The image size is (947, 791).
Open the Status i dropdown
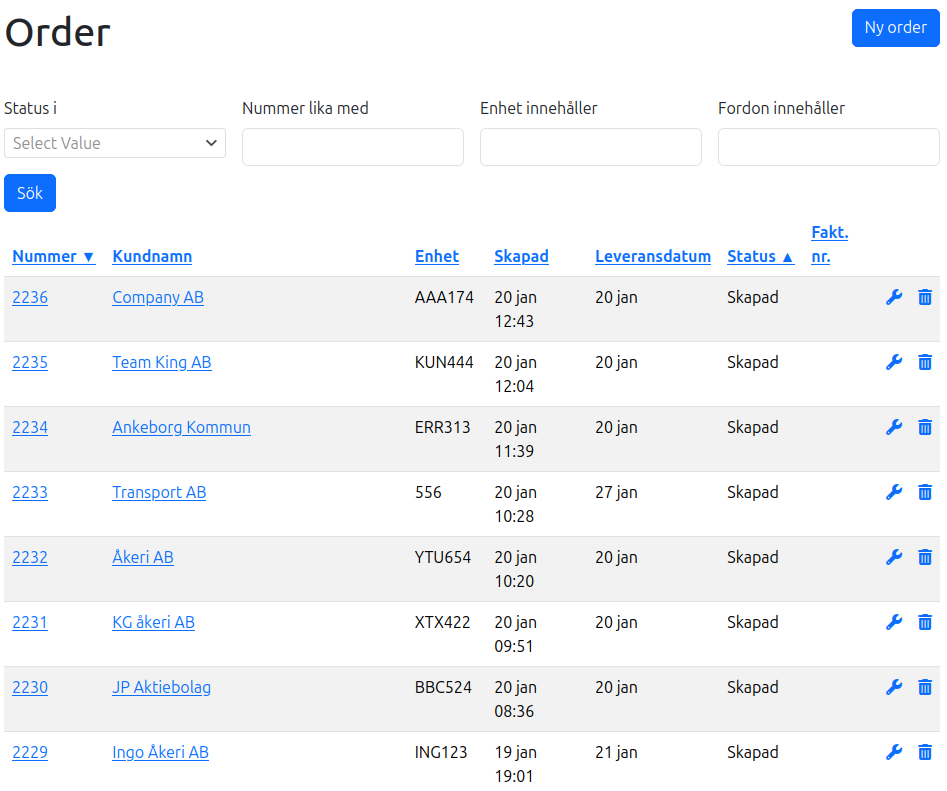[115, 143]
